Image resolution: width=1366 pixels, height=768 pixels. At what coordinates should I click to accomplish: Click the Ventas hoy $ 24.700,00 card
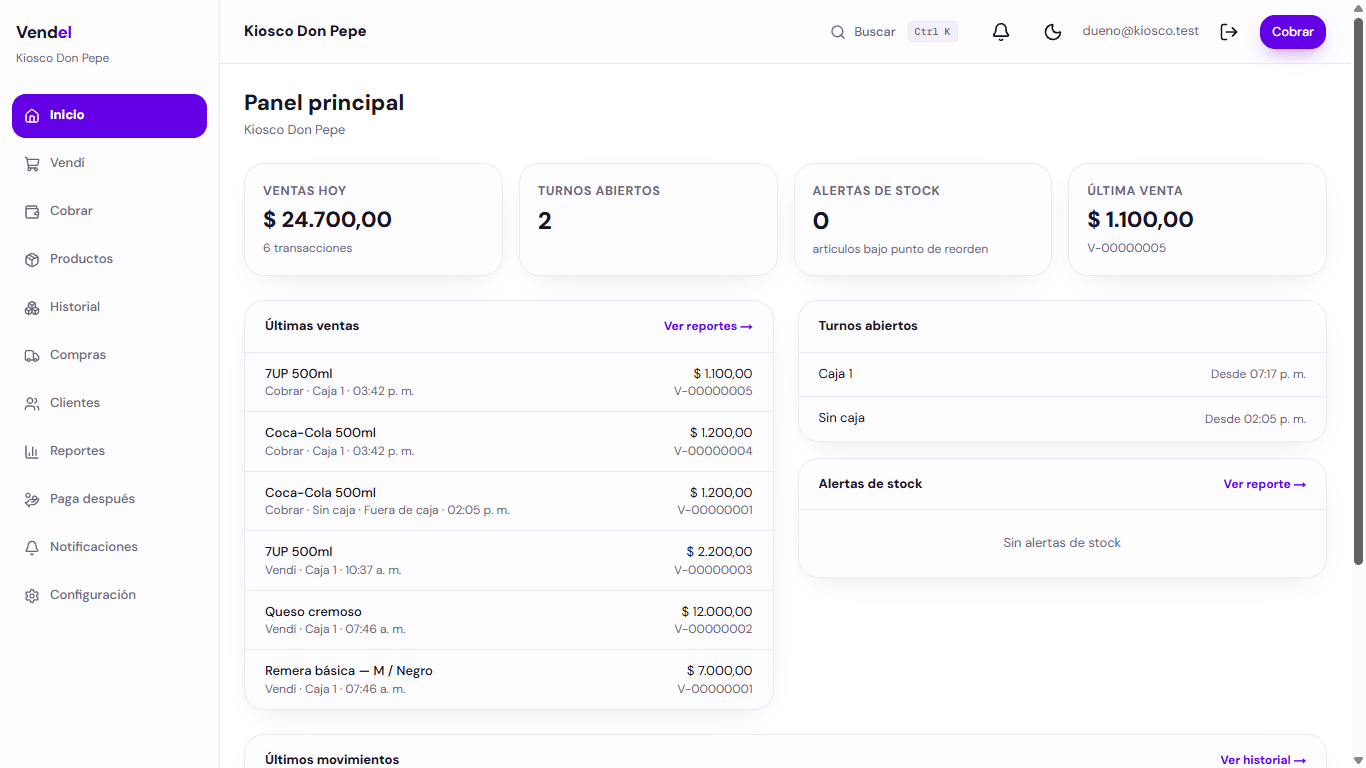coord(373,219)
